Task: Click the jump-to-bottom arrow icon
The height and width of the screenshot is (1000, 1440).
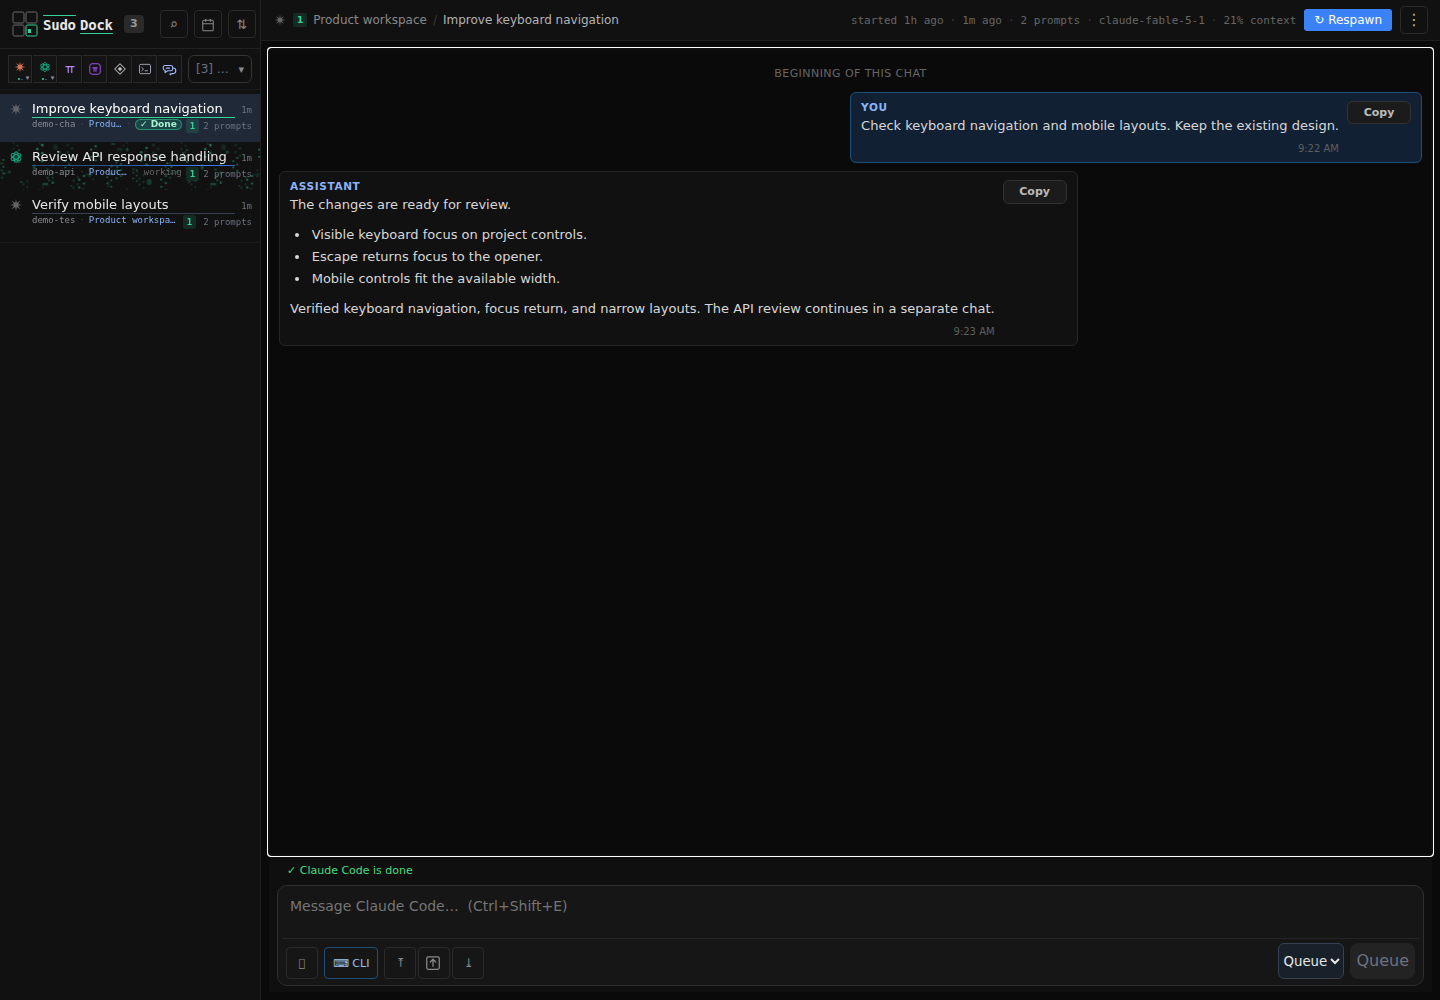Action: tap(468, 963)
